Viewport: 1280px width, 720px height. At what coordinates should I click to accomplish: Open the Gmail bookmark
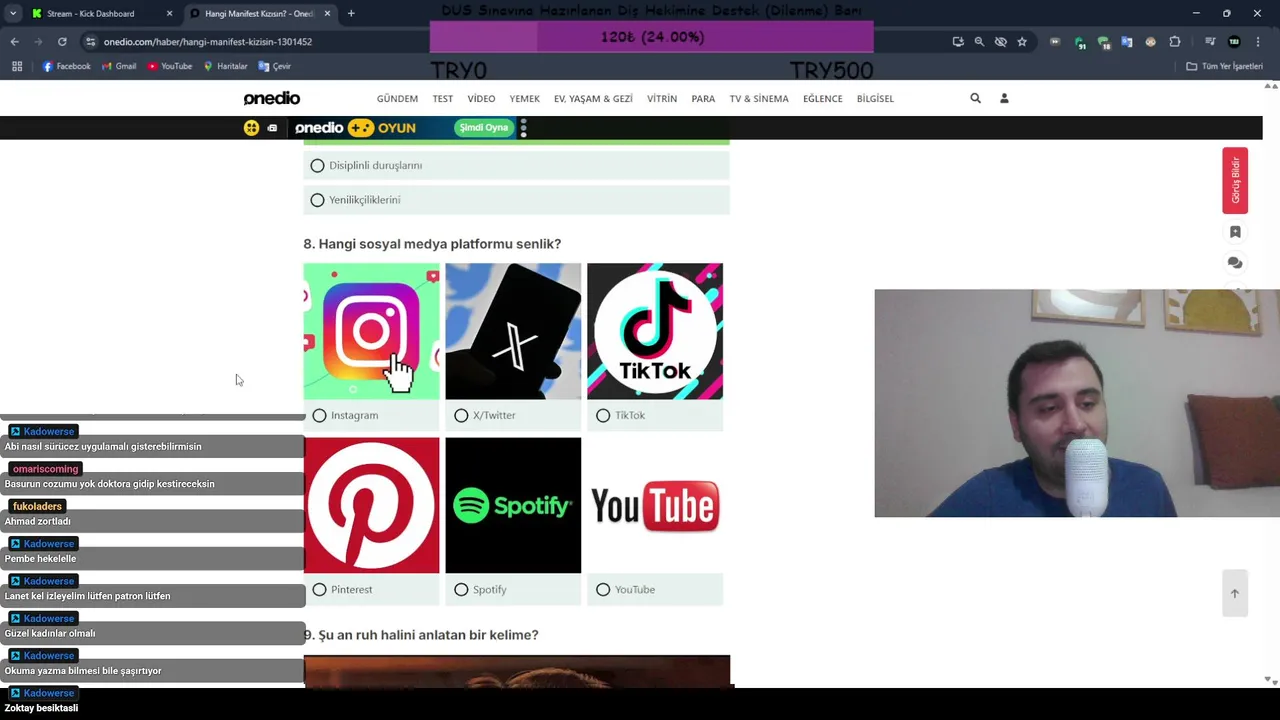click(x=118, y=66)
